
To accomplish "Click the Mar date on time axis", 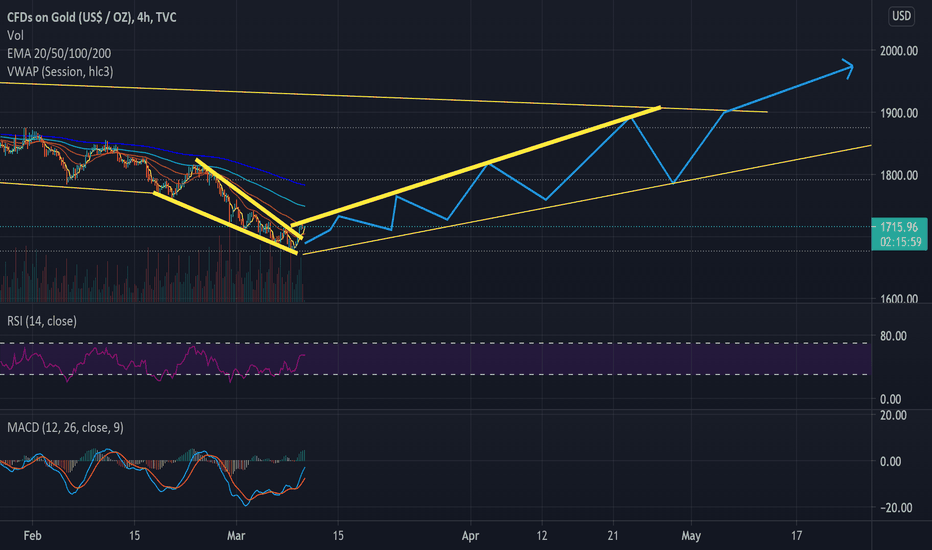I will pos(236,536).
